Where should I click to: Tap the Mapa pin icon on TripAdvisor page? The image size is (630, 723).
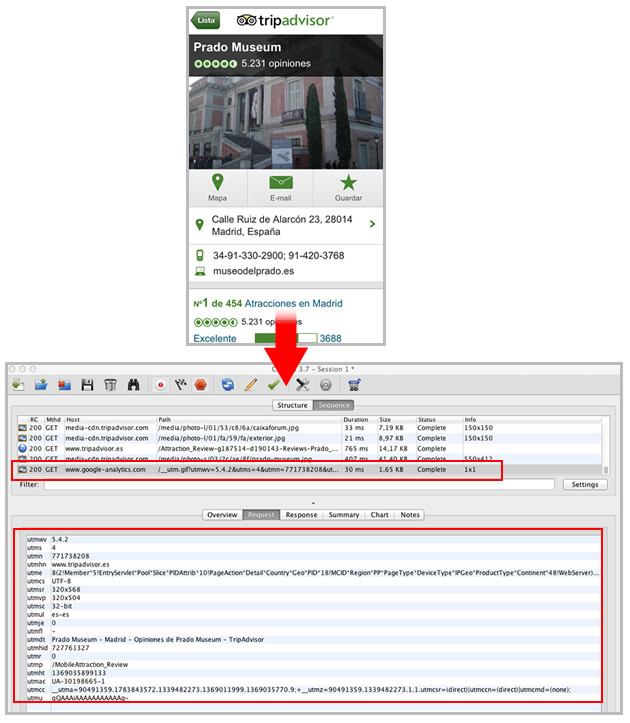(218, 183)
